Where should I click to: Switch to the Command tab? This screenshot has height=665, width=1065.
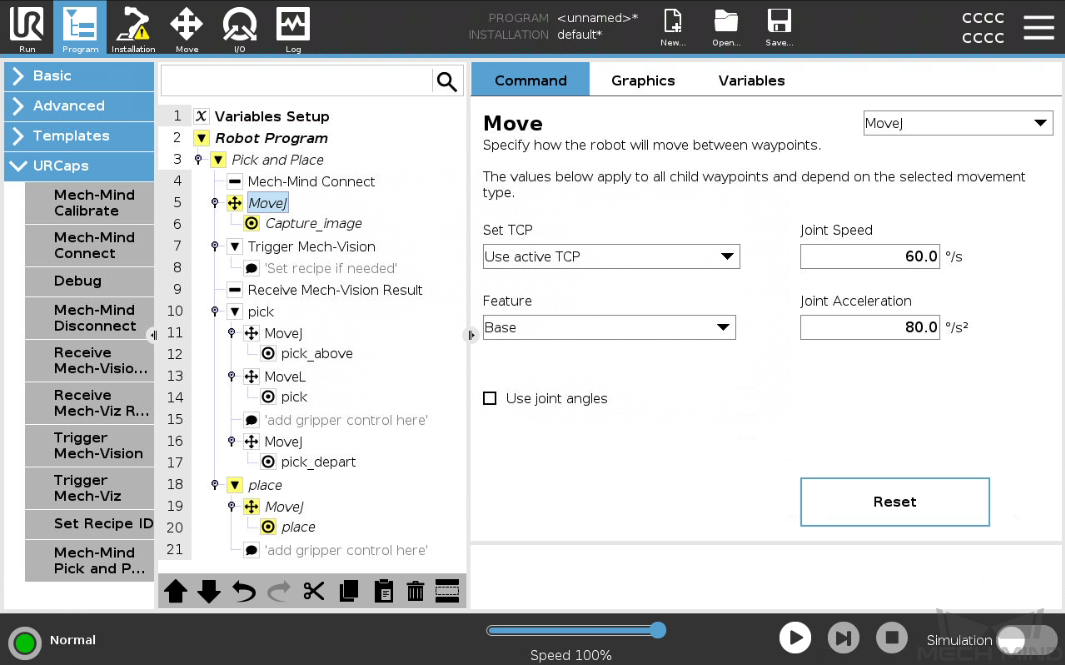[x=530, y=80]
